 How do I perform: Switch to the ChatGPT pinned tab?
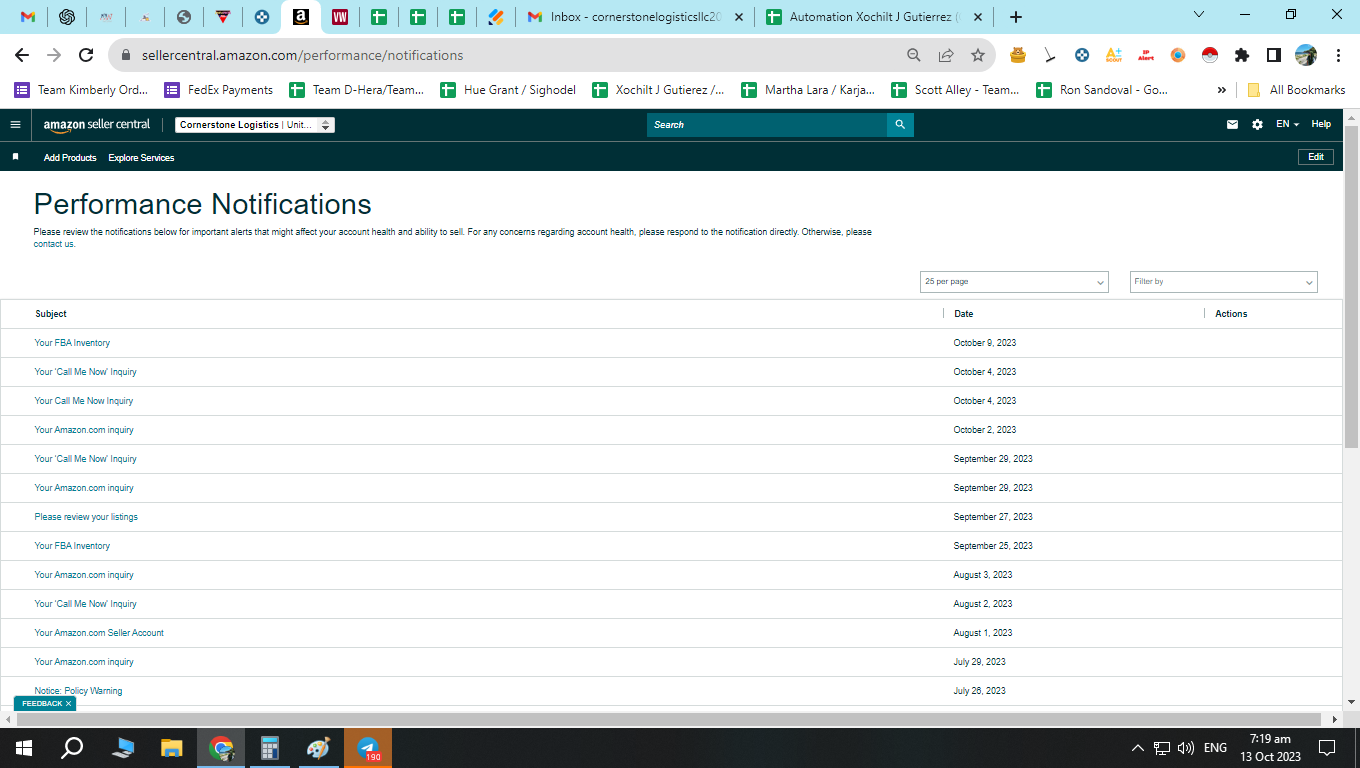tap(67, 17)
